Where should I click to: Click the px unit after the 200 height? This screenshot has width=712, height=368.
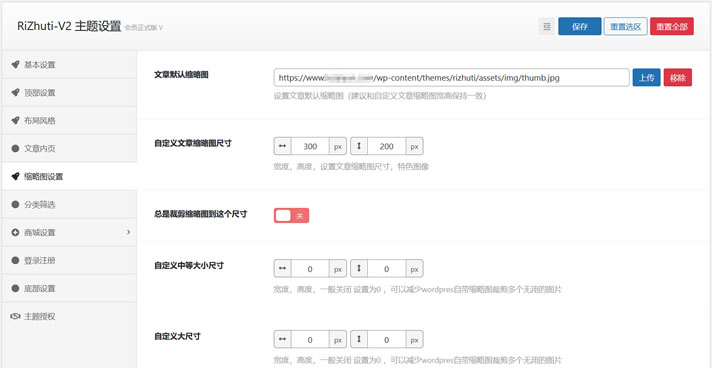(415, 146)
